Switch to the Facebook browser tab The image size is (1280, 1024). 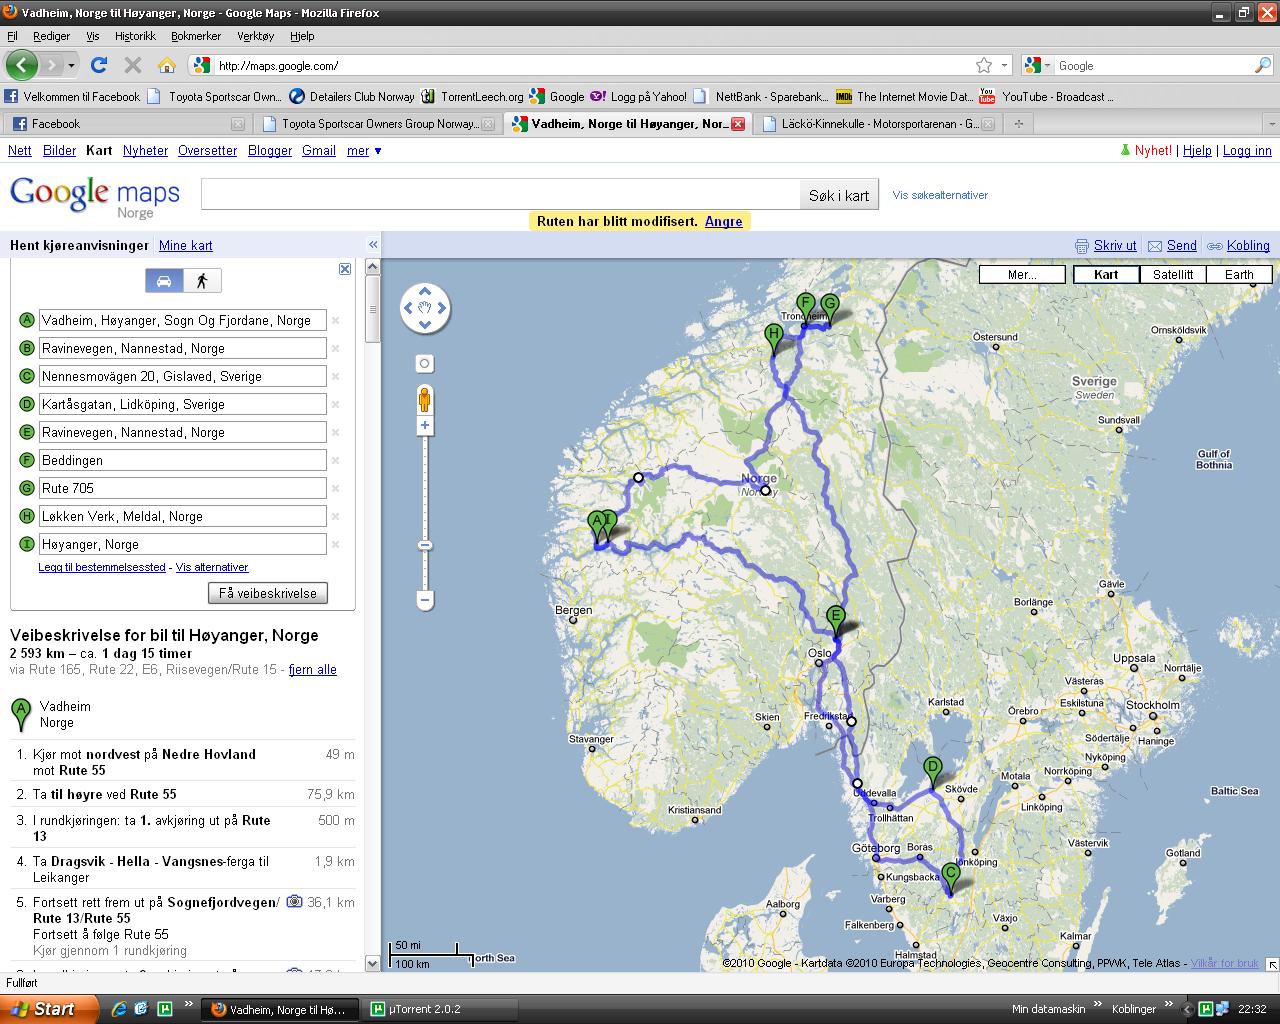tap(56, 124)
